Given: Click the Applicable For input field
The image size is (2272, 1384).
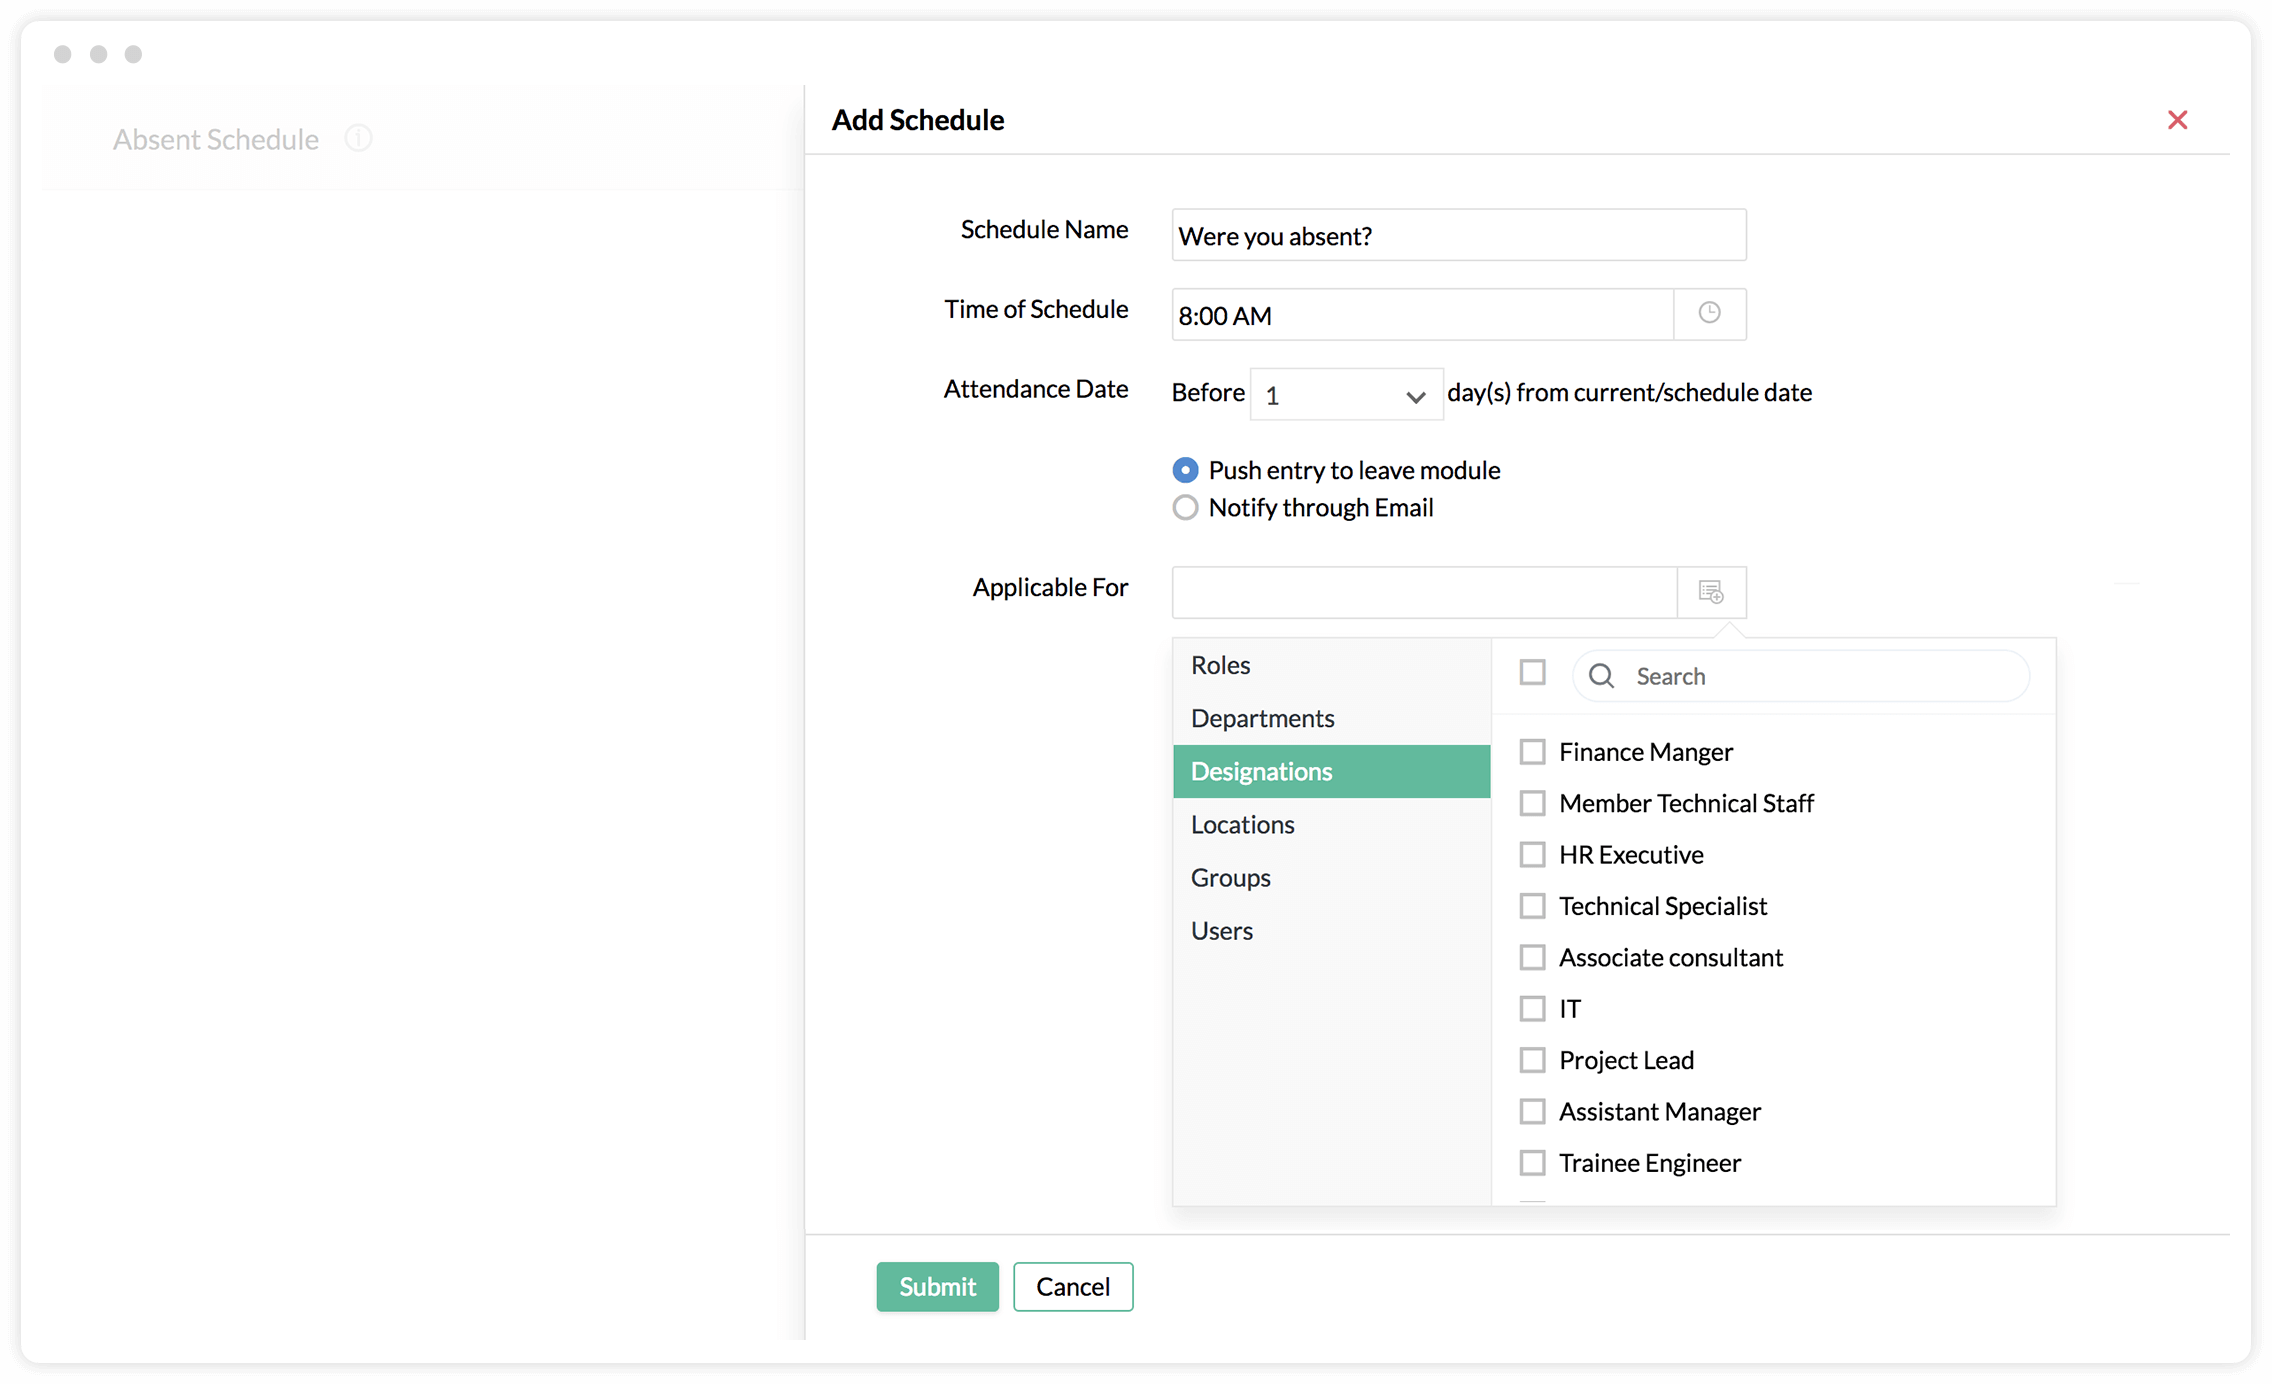Looking at the screenshot, I should point(1424,592).
